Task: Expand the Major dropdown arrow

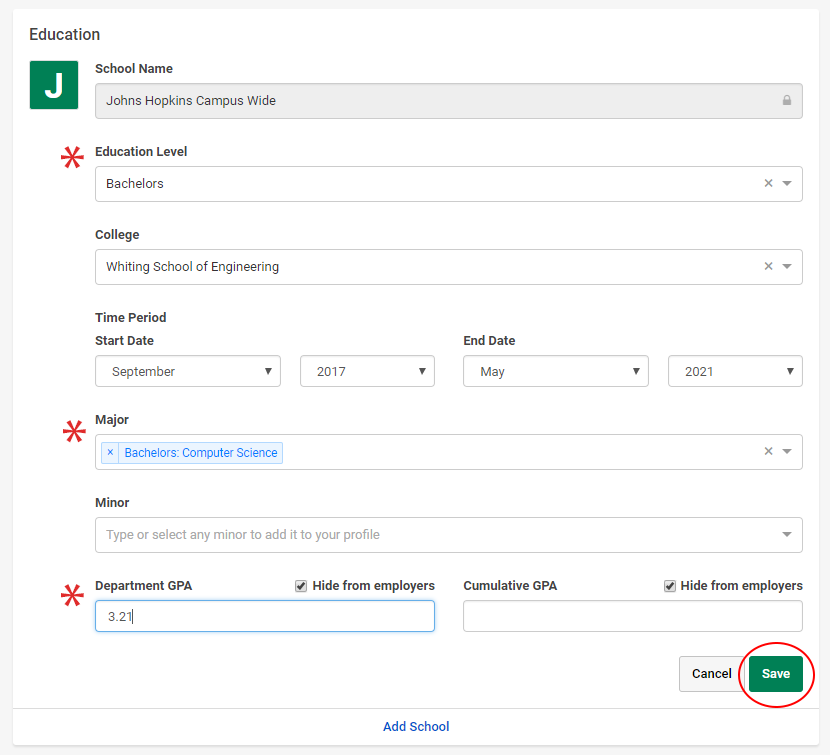Action: click(787, 452)
